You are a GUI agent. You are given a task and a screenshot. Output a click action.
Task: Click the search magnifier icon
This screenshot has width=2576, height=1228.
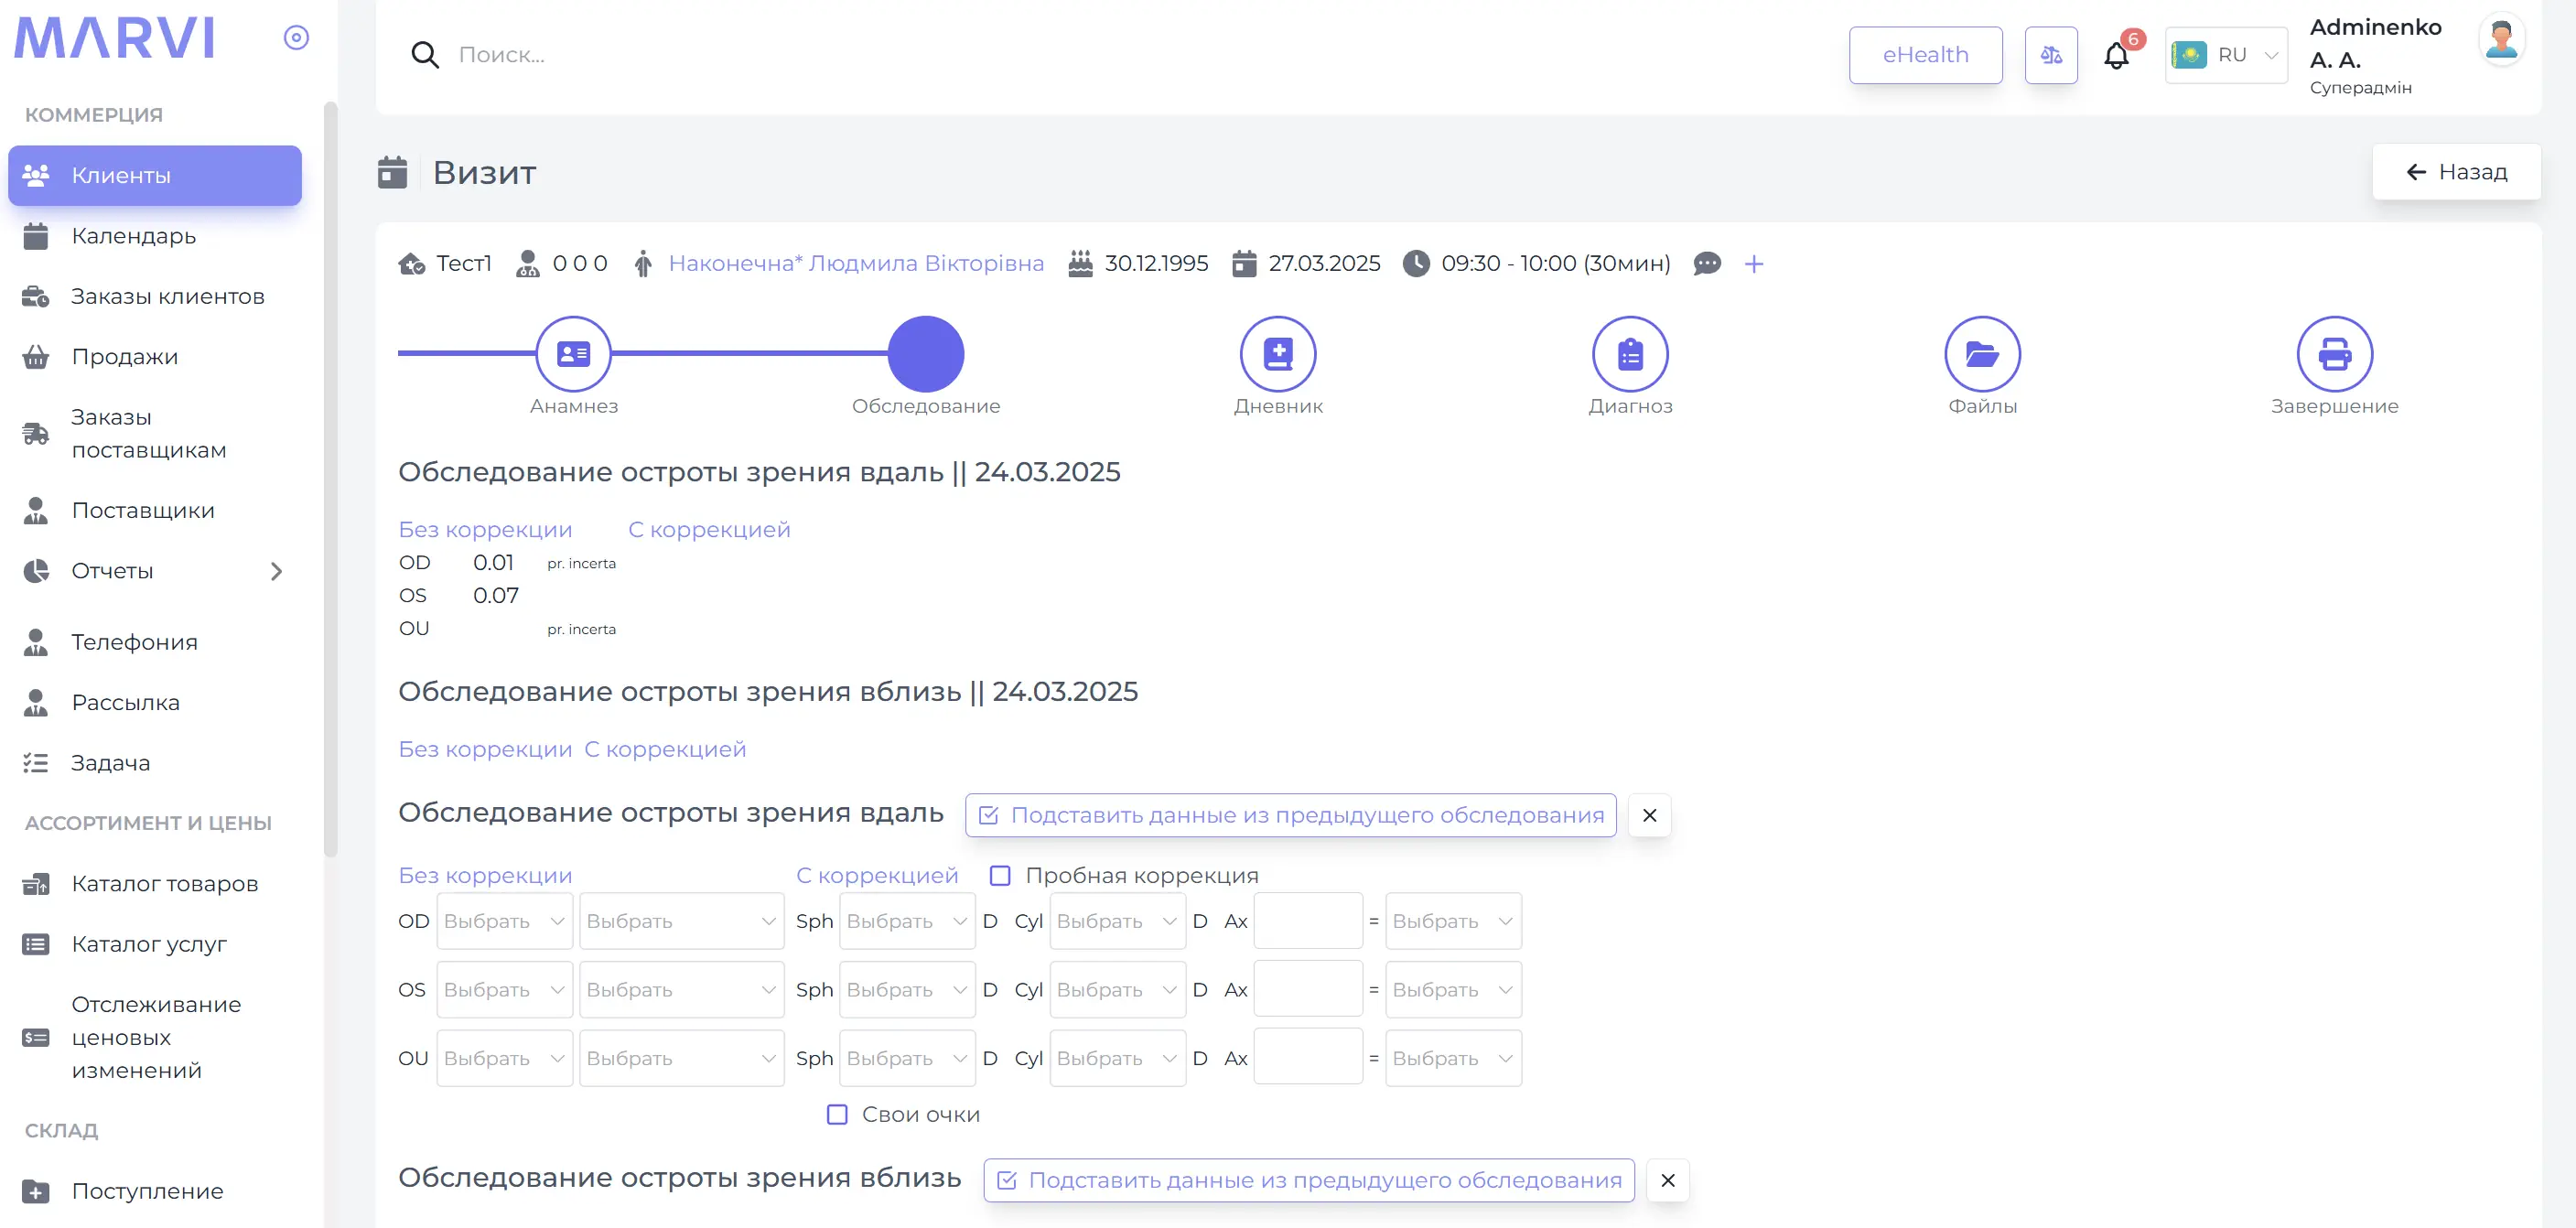point(425,55)
